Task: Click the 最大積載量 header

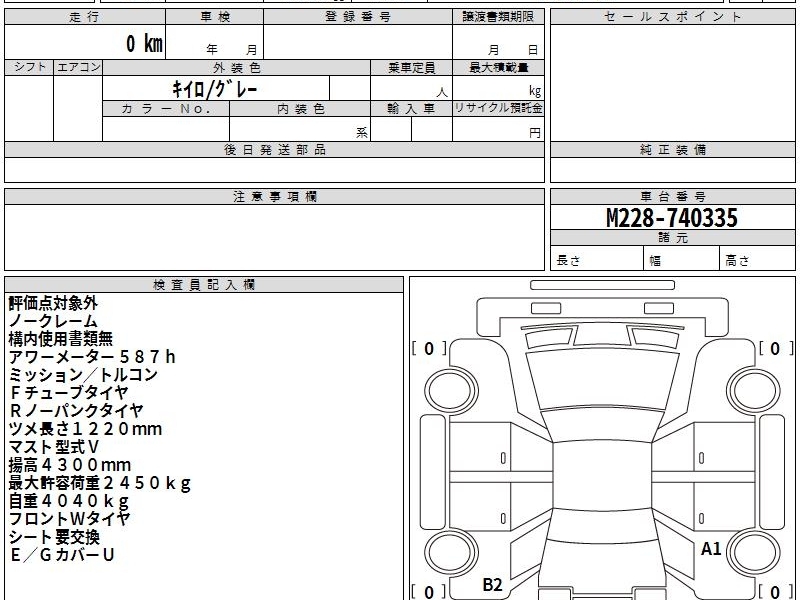Action: tap(498, 67)
